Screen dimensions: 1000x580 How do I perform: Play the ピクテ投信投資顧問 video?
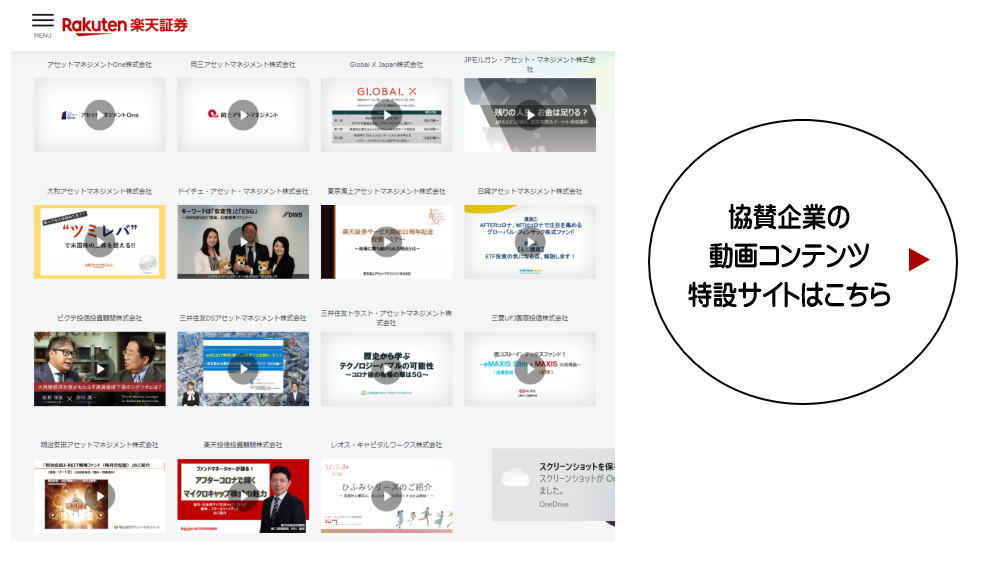coord(99,369)
